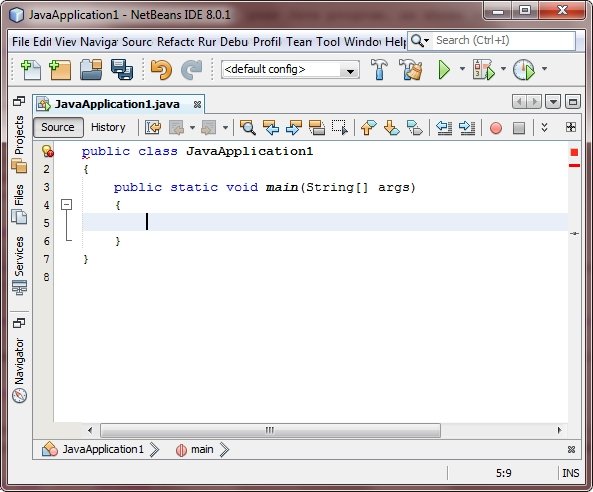Screen dimensions: 593x492
Task: Click the Profile Project icon
Action: 524,70
